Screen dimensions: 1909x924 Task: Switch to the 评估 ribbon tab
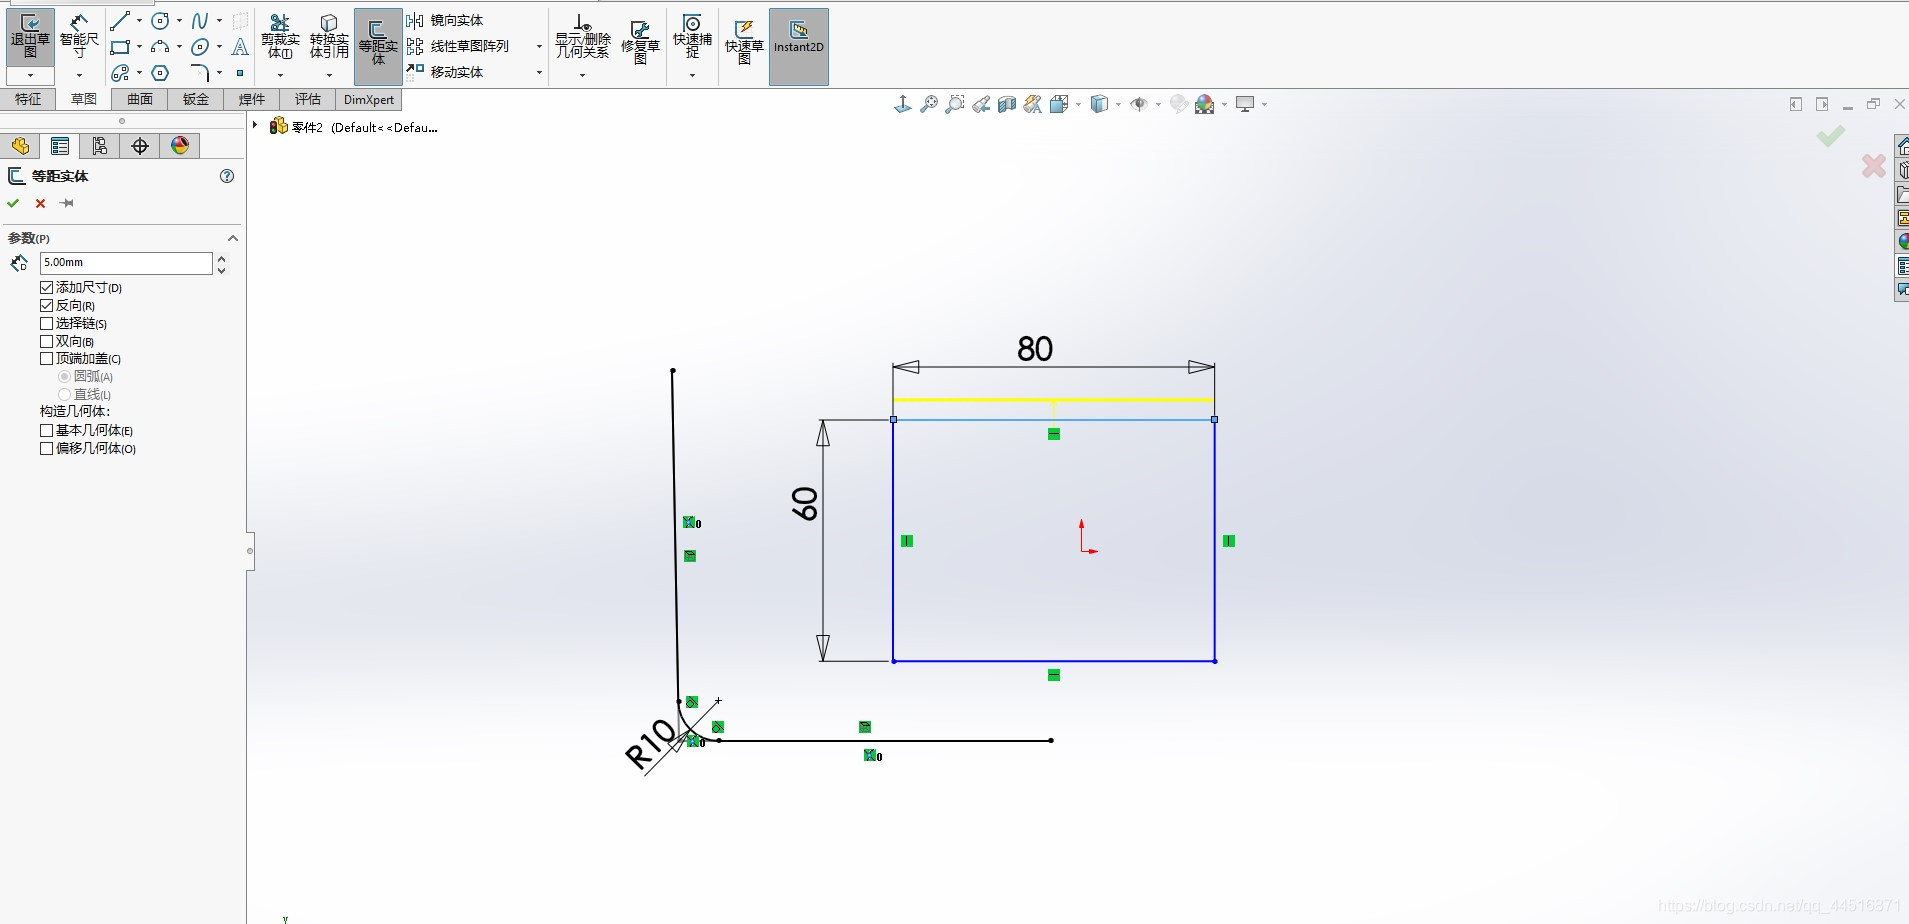308,99
